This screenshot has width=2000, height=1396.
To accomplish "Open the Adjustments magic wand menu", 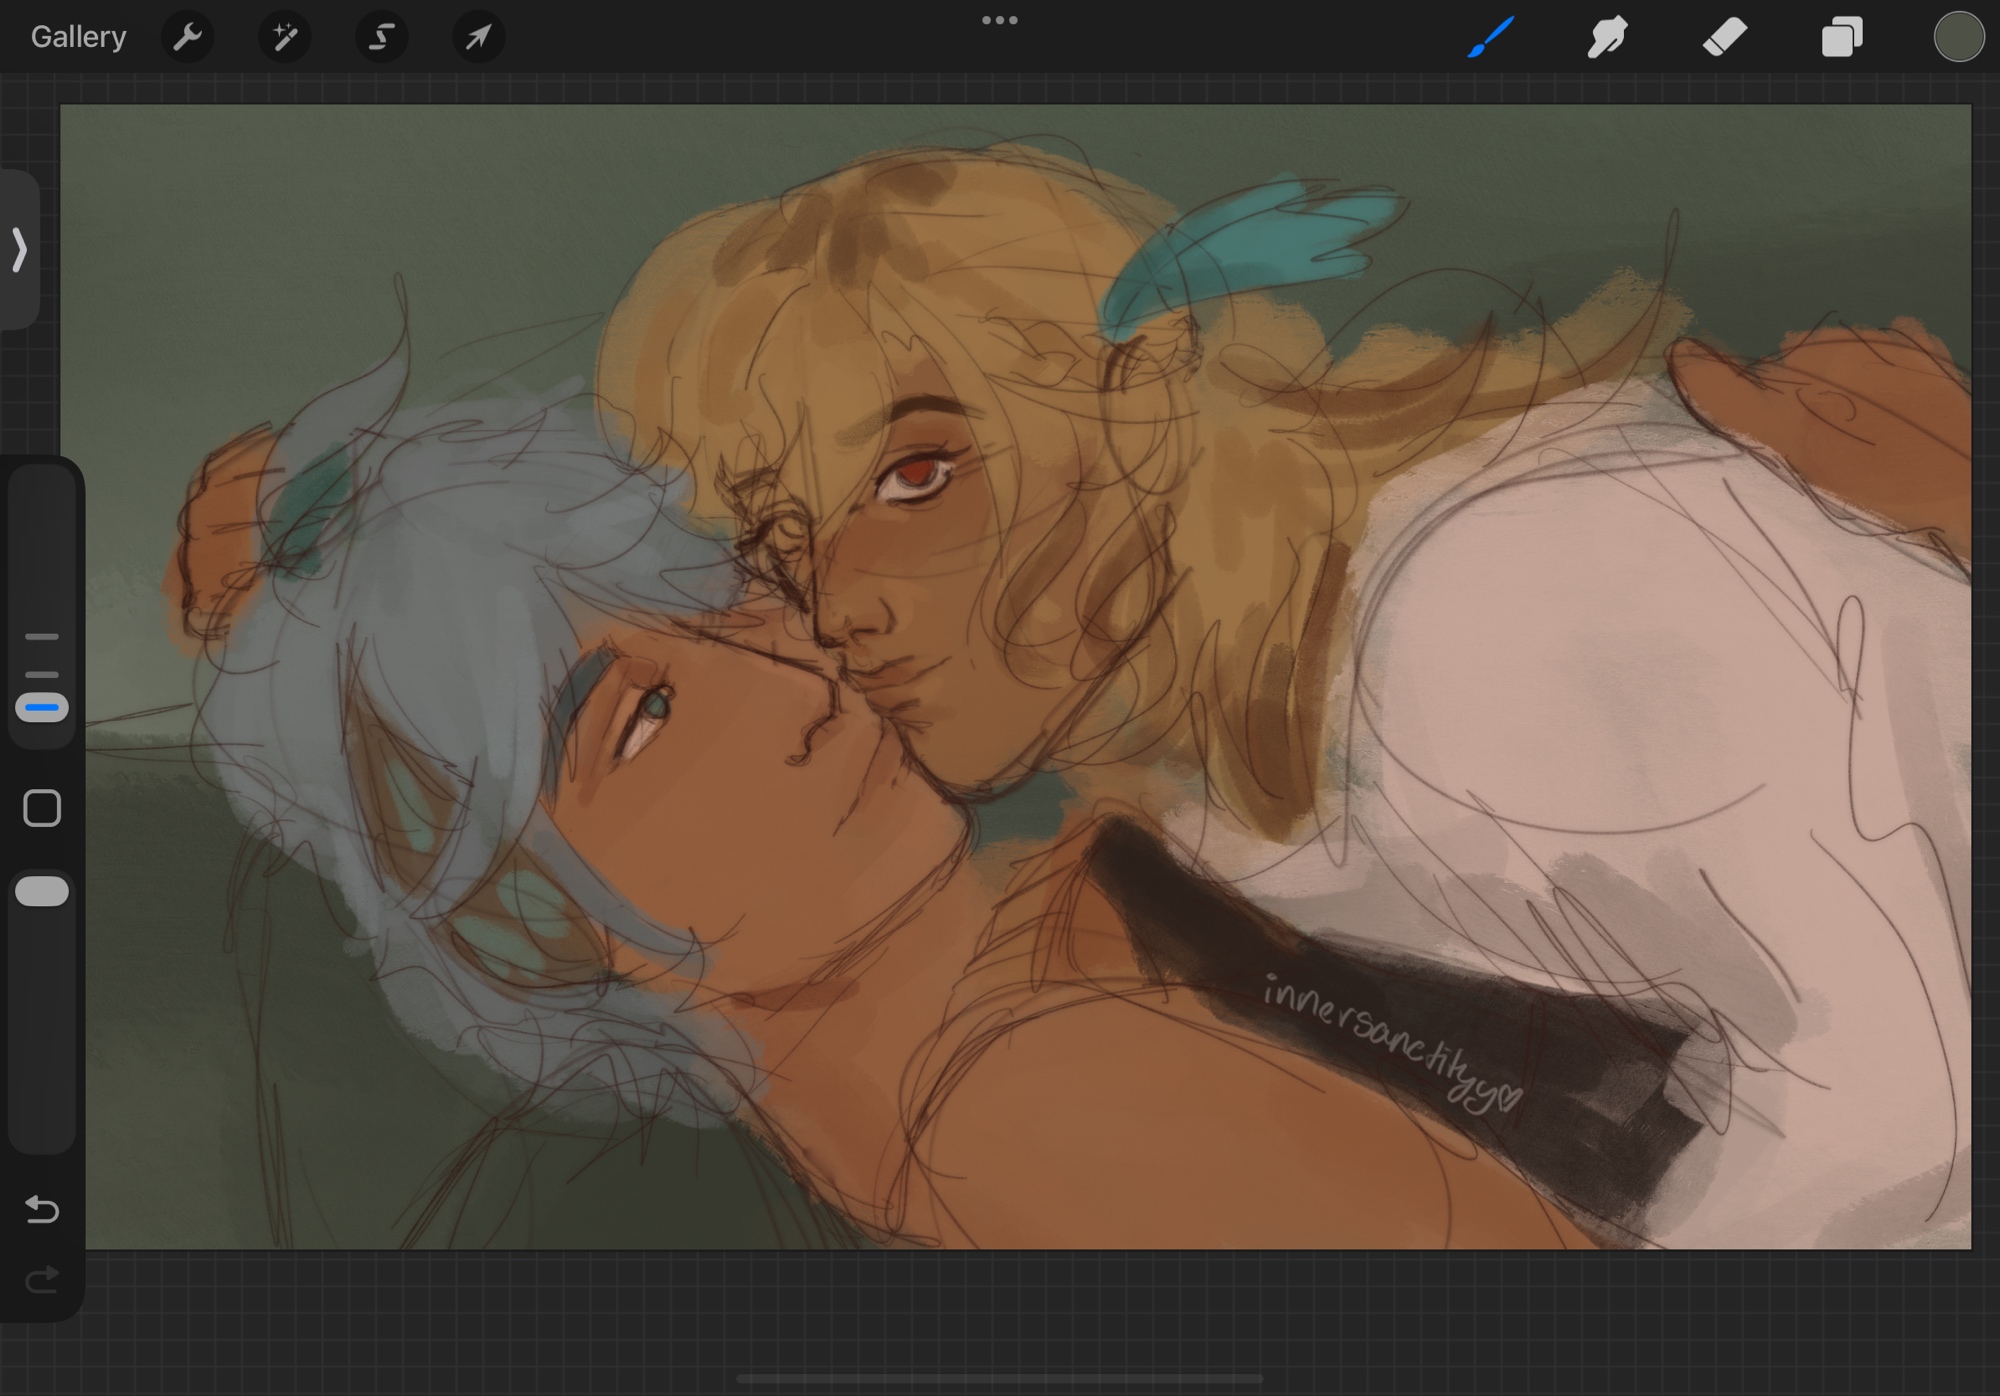I will point(285,37).
